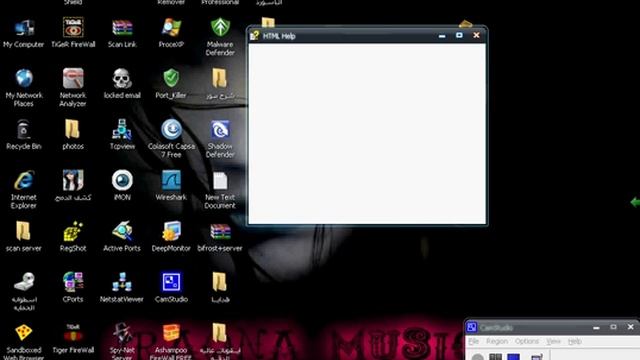Click the CamStudio desktop icon
This screenshot has width=640, height=360.
click(171, 282)
